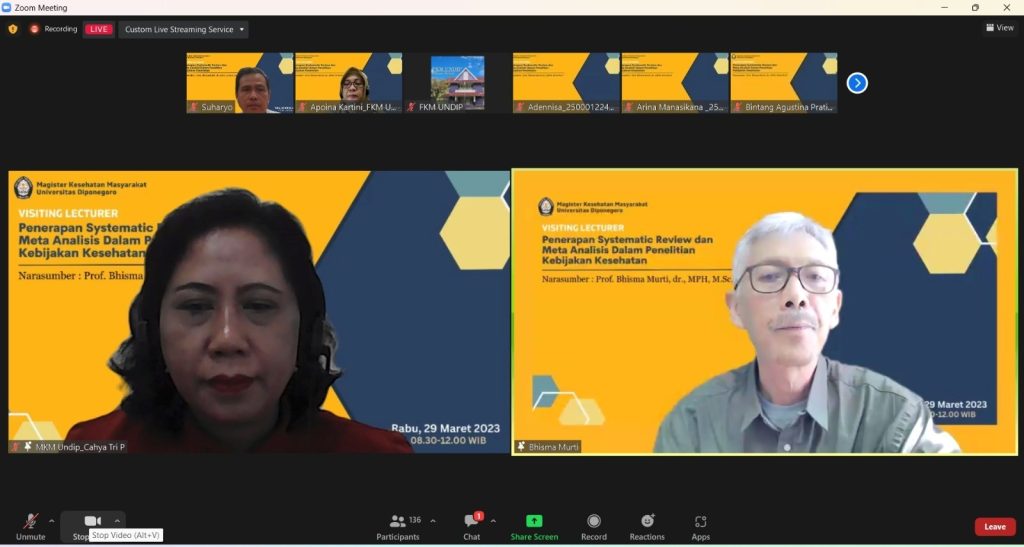The image size is (1024, 547).
Task: Open the Reactions menu
Action: point(647,526)
